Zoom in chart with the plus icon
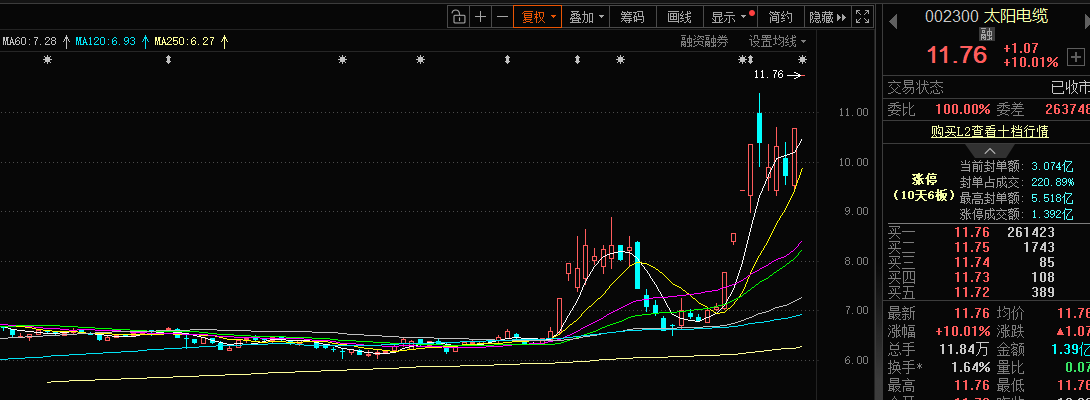The width and height of the screenshot is (1090, 400). click(x=480, y=17)
